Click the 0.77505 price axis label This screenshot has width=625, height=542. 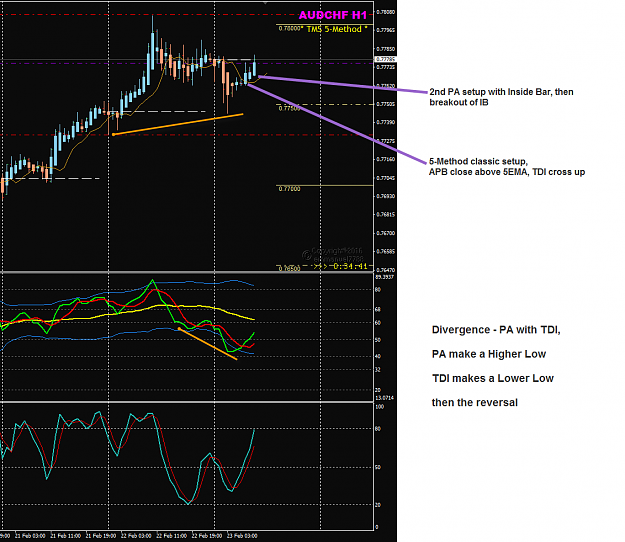pos(385,104)
